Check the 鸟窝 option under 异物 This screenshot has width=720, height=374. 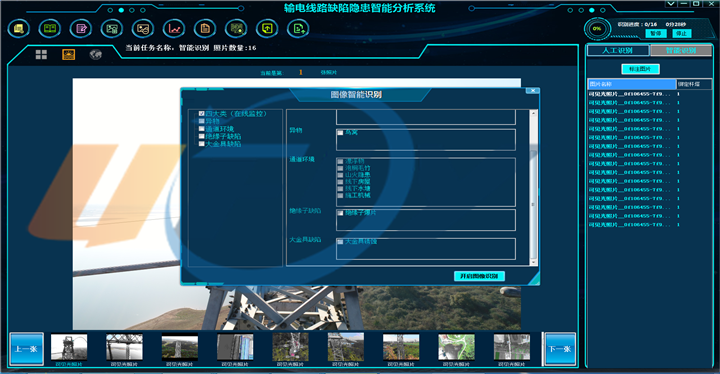(x=340, y=133)
